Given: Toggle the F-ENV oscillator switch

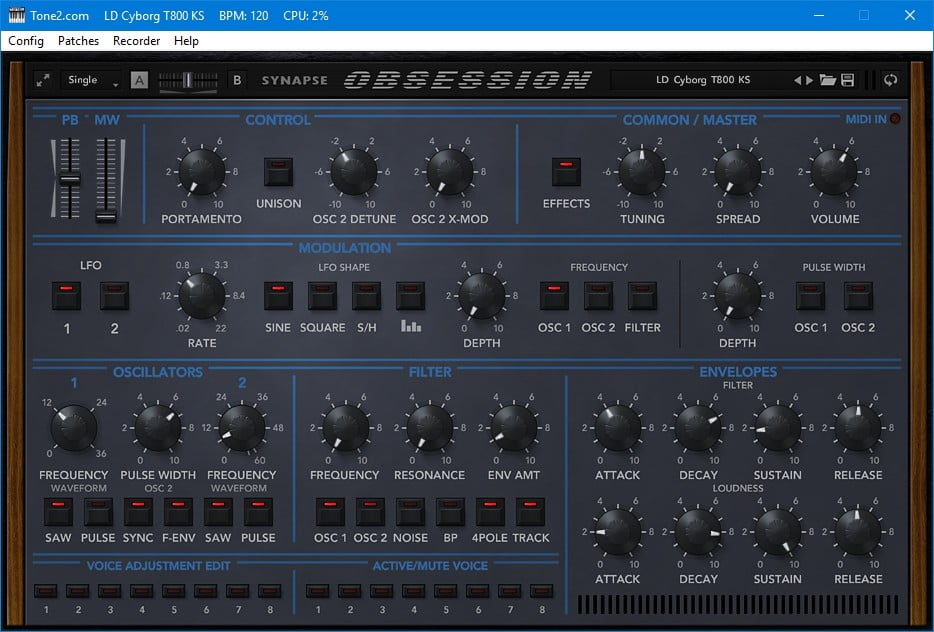Looking at the screenshot, I should point(178,512).
